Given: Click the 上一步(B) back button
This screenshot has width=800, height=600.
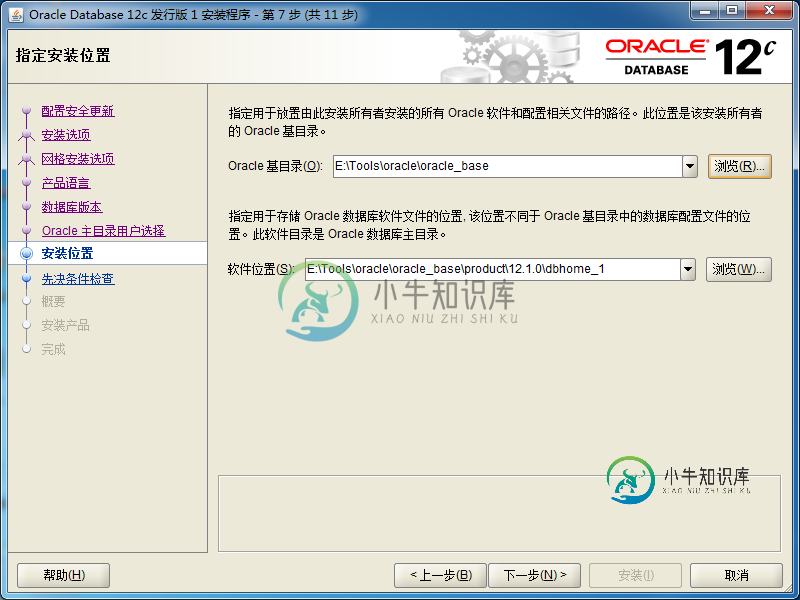Looking at the screenshot, I should click(441, 576).
